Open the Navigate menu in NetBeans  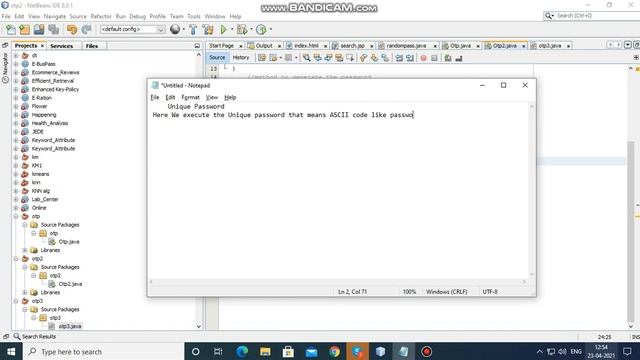coord(55,16)
